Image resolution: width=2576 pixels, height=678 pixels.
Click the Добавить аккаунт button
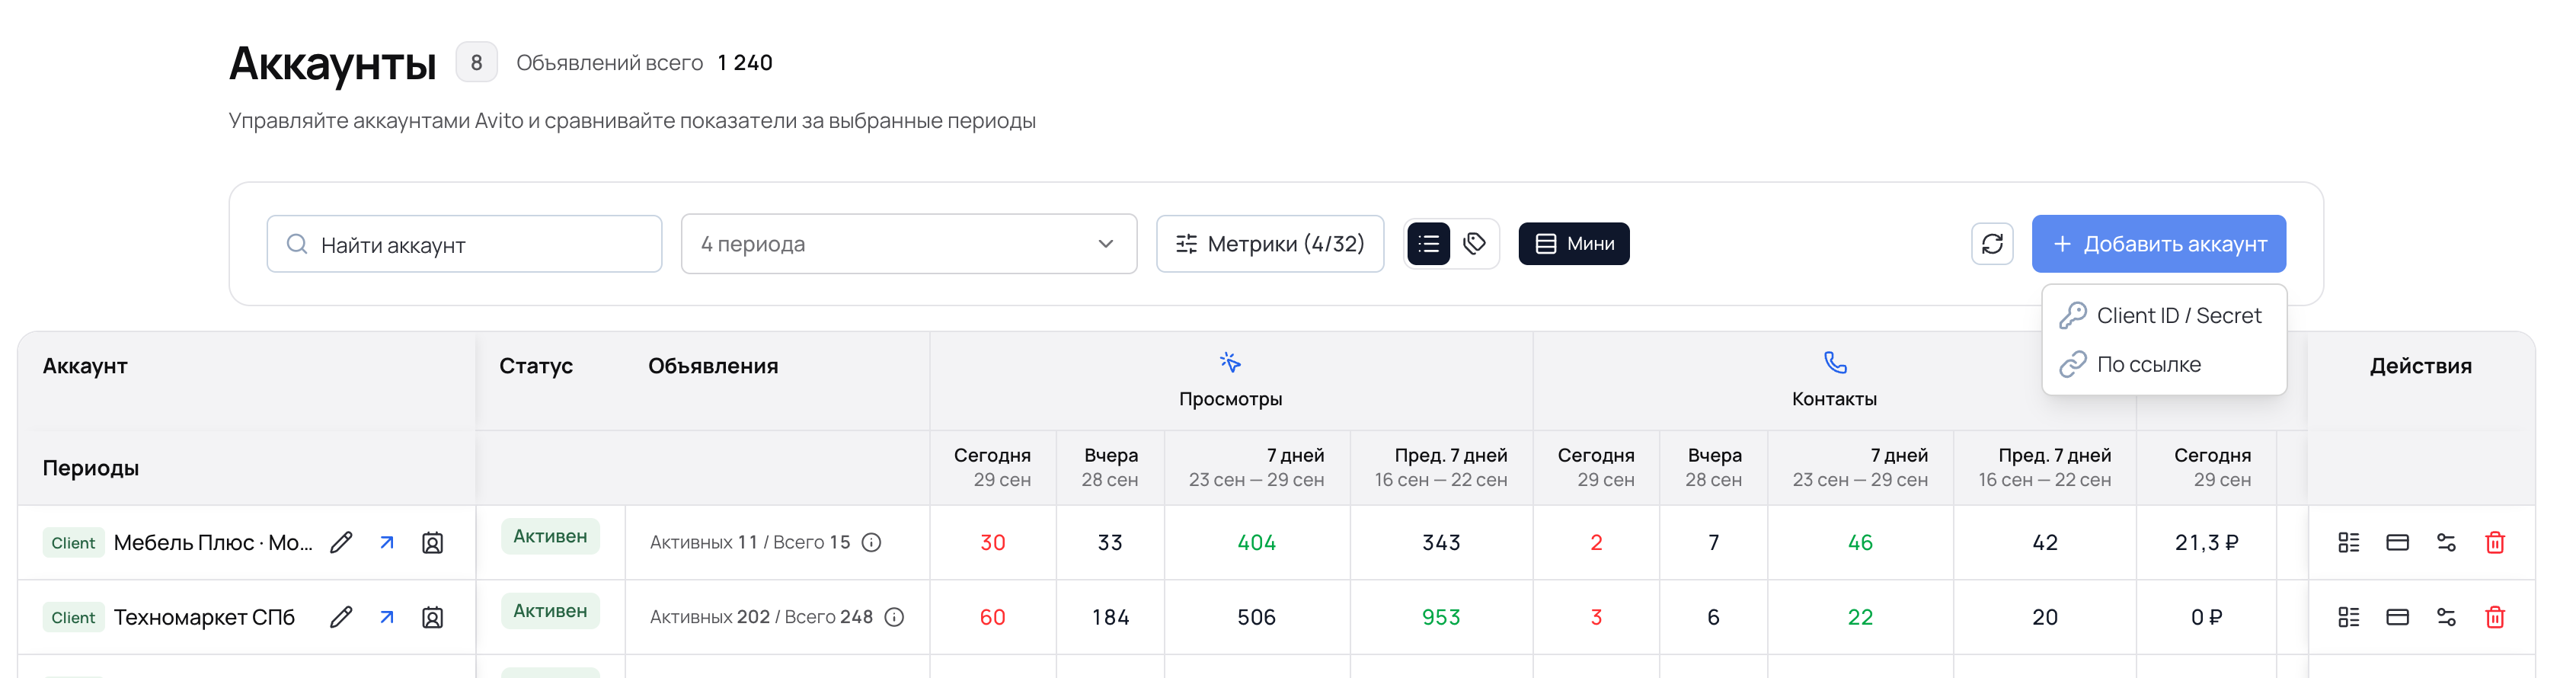[x=2158, y=244]
